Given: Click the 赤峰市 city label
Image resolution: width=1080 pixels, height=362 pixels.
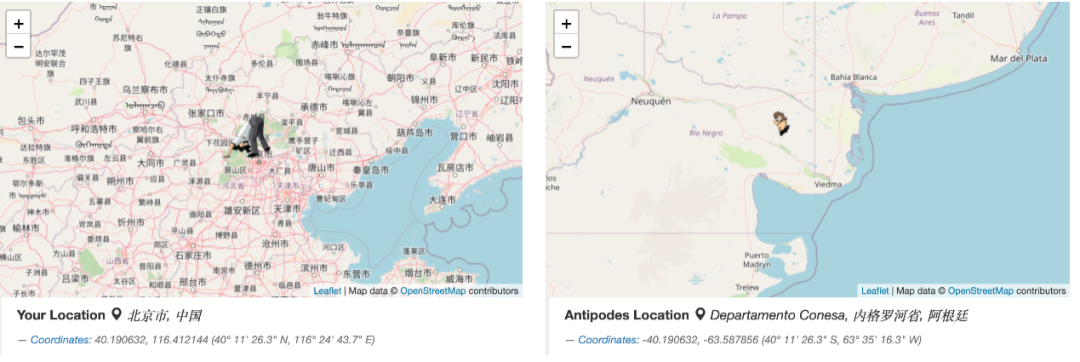Looking at the screenshot, I should (x=324, y=45).
